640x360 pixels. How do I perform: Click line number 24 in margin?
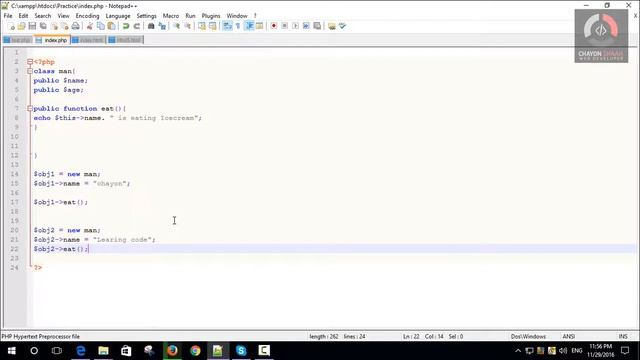tap(14, 268)
